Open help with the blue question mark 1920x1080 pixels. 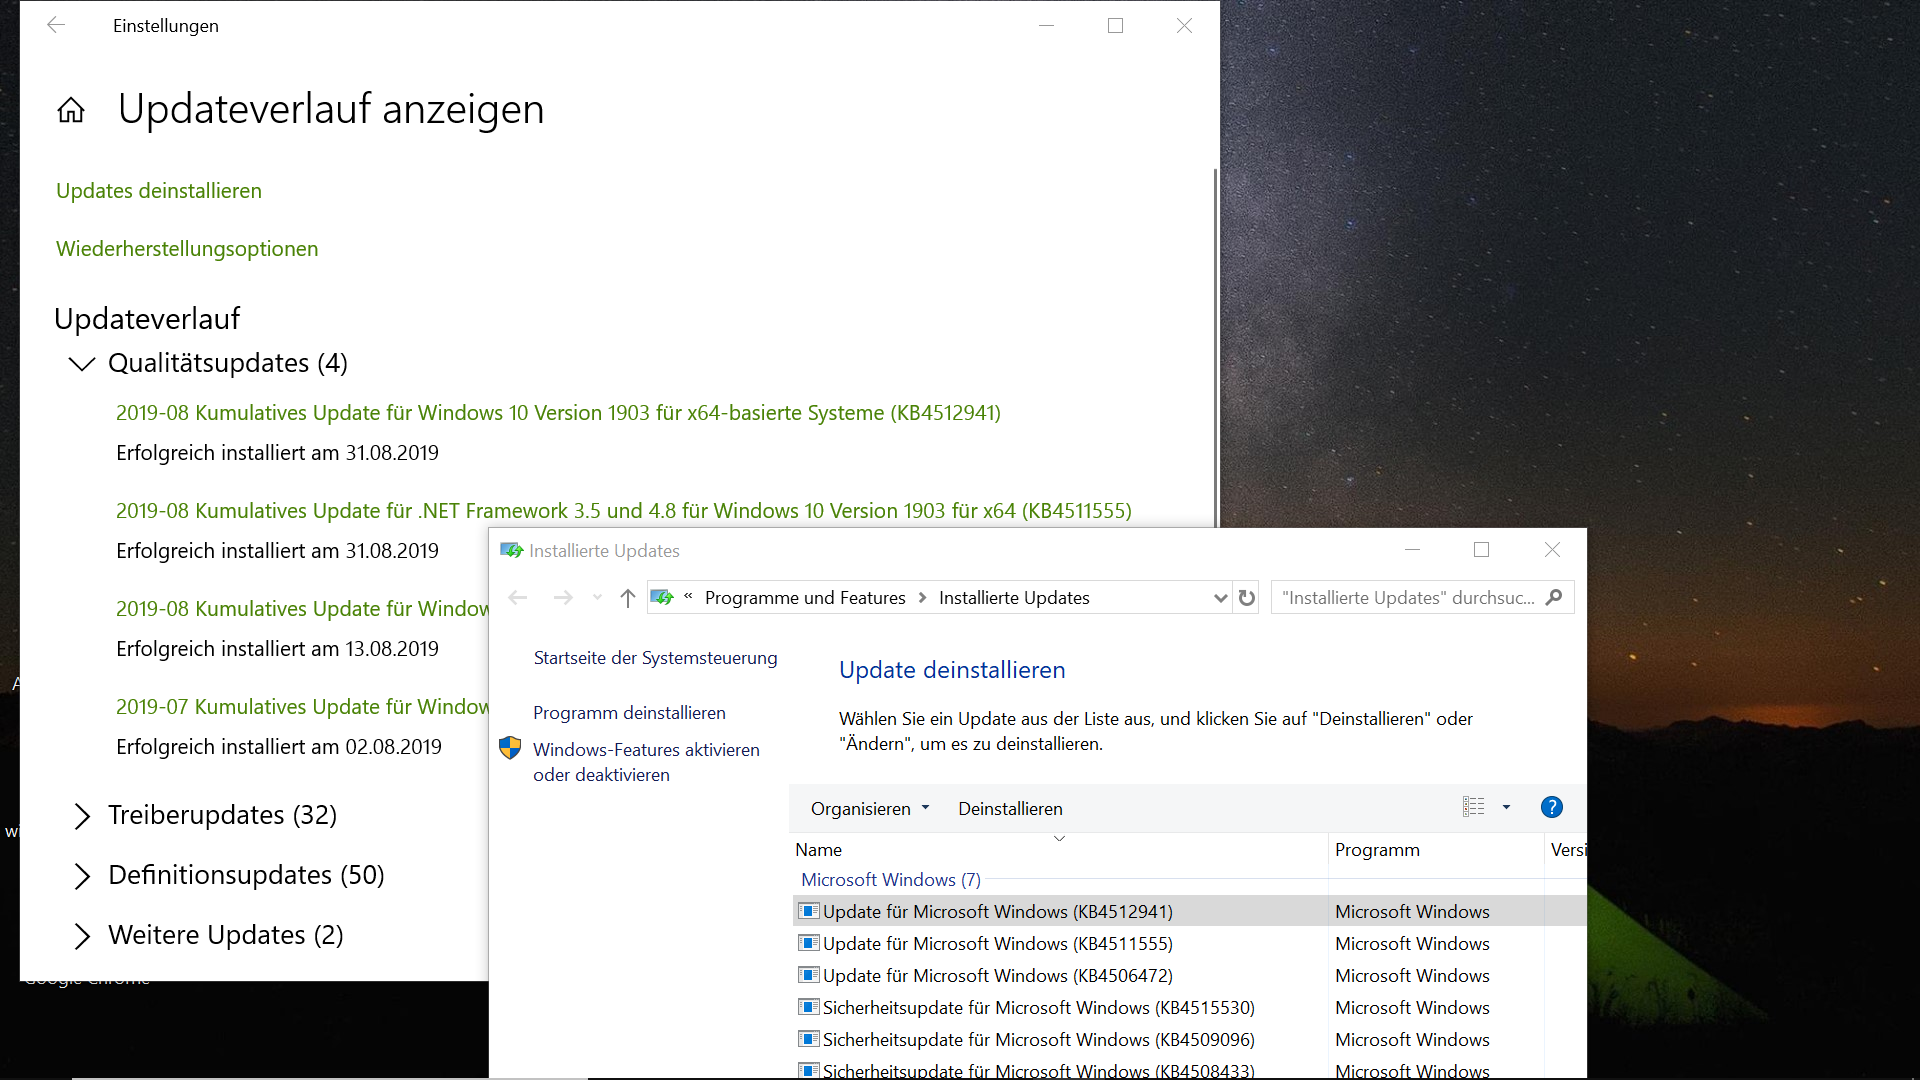1551,808
